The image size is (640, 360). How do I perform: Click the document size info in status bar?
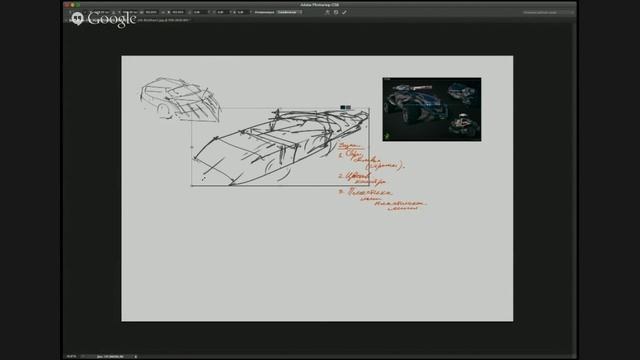(x=110, y=356)
